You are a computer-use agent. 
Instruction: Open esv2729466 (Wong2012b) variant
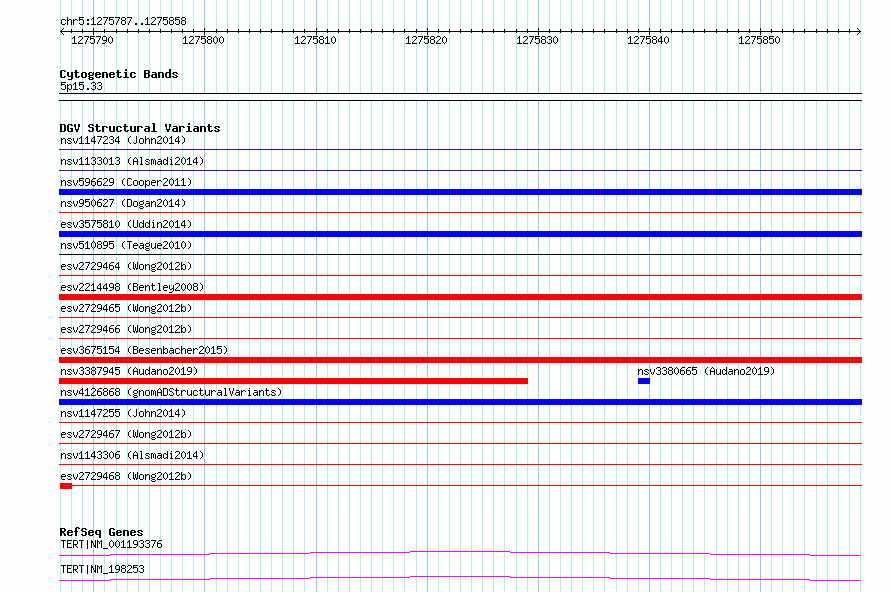(126, 329)
